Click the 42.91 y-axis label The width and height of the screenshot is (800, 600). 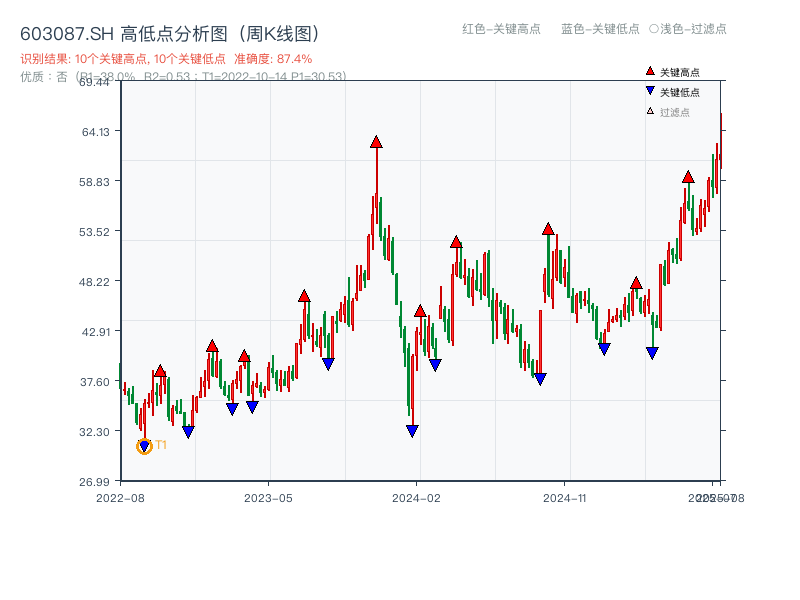[x=95, y=332]
